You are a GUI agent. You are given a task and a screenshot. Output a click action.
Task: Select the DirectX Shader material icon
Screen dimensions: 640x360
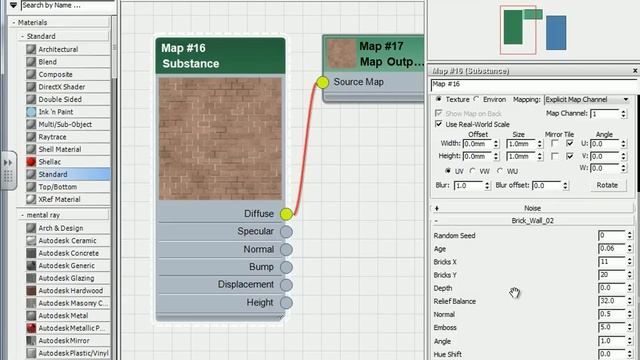31,87
